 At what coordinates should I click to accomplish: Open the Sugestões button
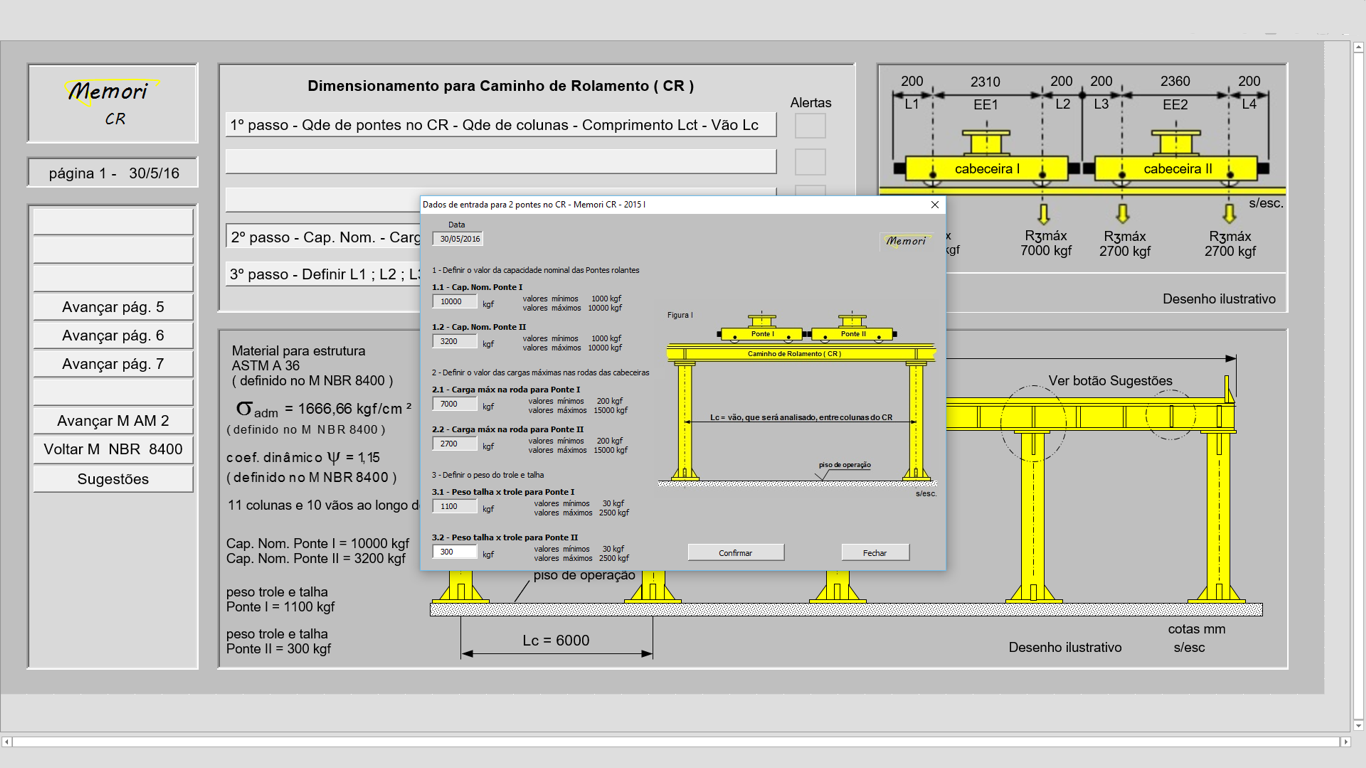(113, 479)
